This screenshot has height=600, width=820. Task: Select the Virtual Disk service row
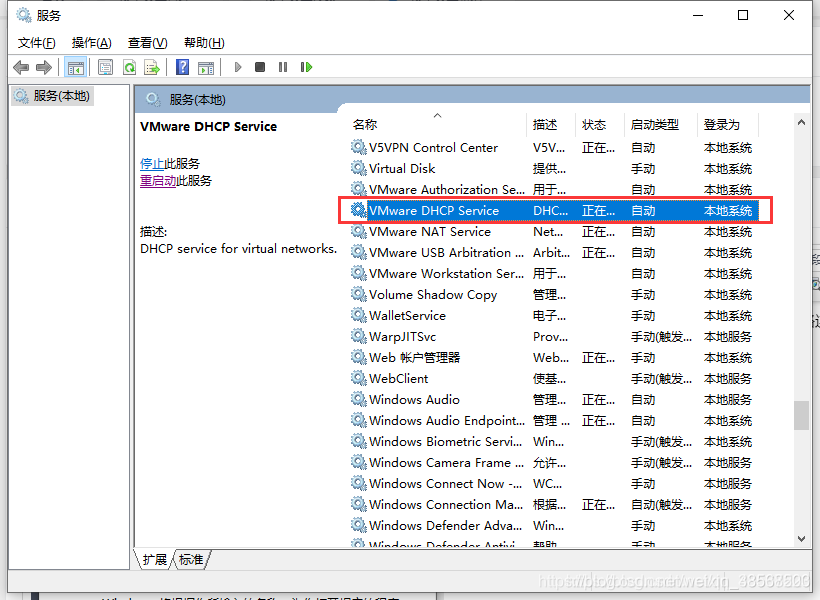(x=554, y=169)
